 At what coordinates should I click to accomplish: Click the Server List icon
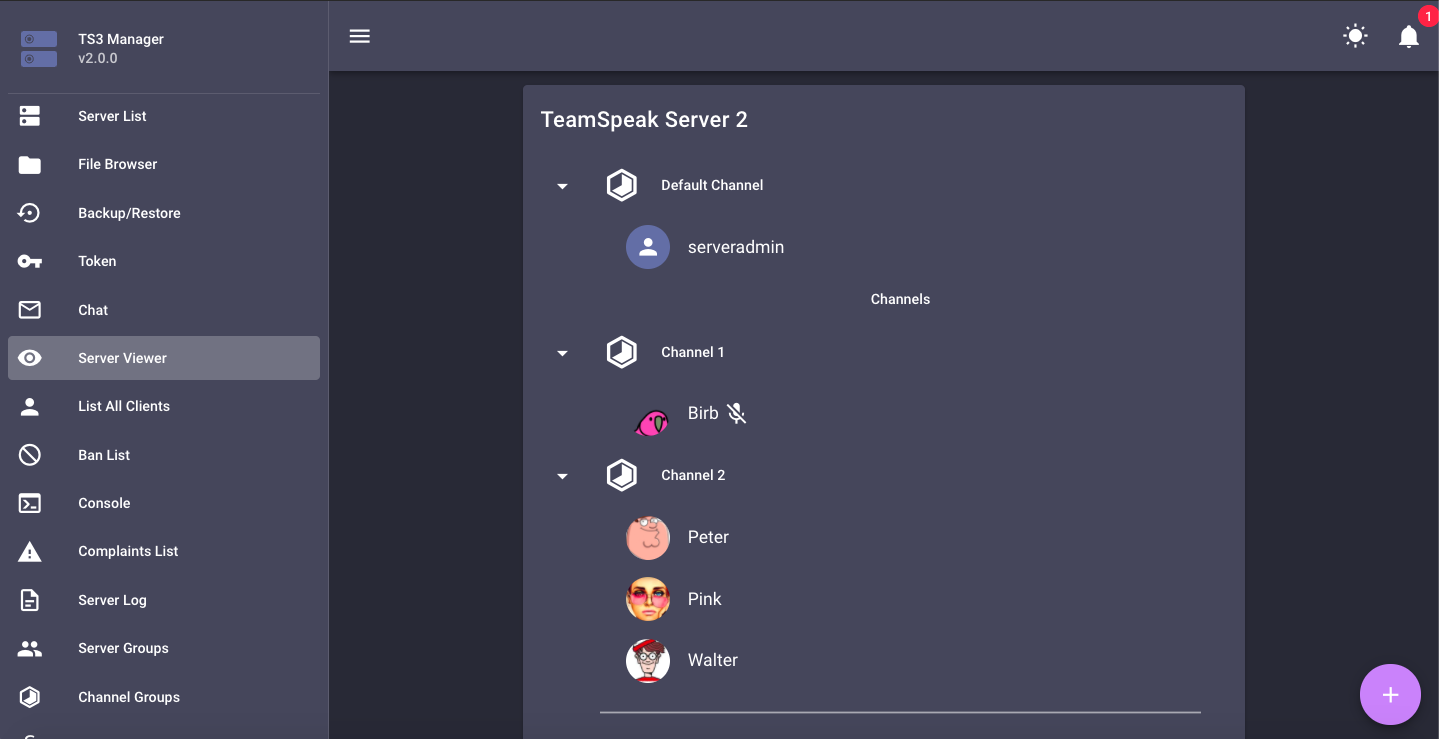pos(30,116)
